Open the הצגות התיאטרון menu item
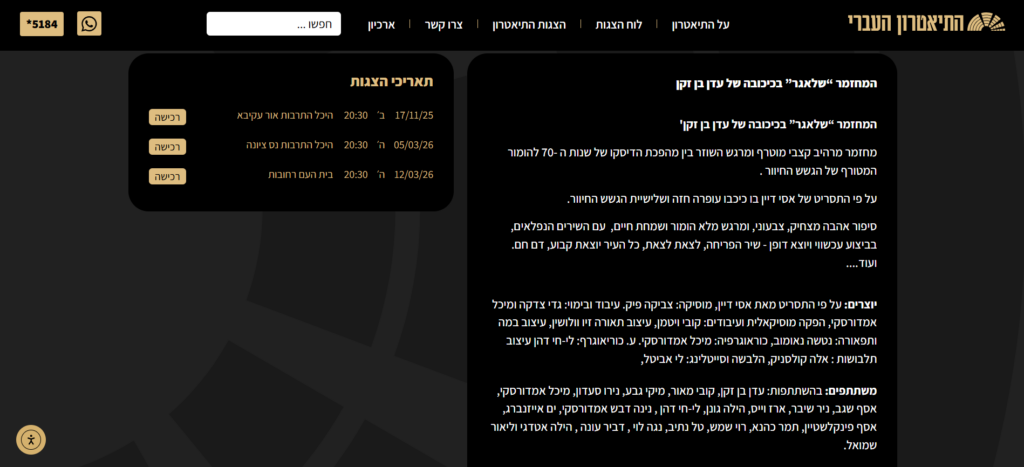The height and width of the screenshot is (467, 1024). (529, 25)
